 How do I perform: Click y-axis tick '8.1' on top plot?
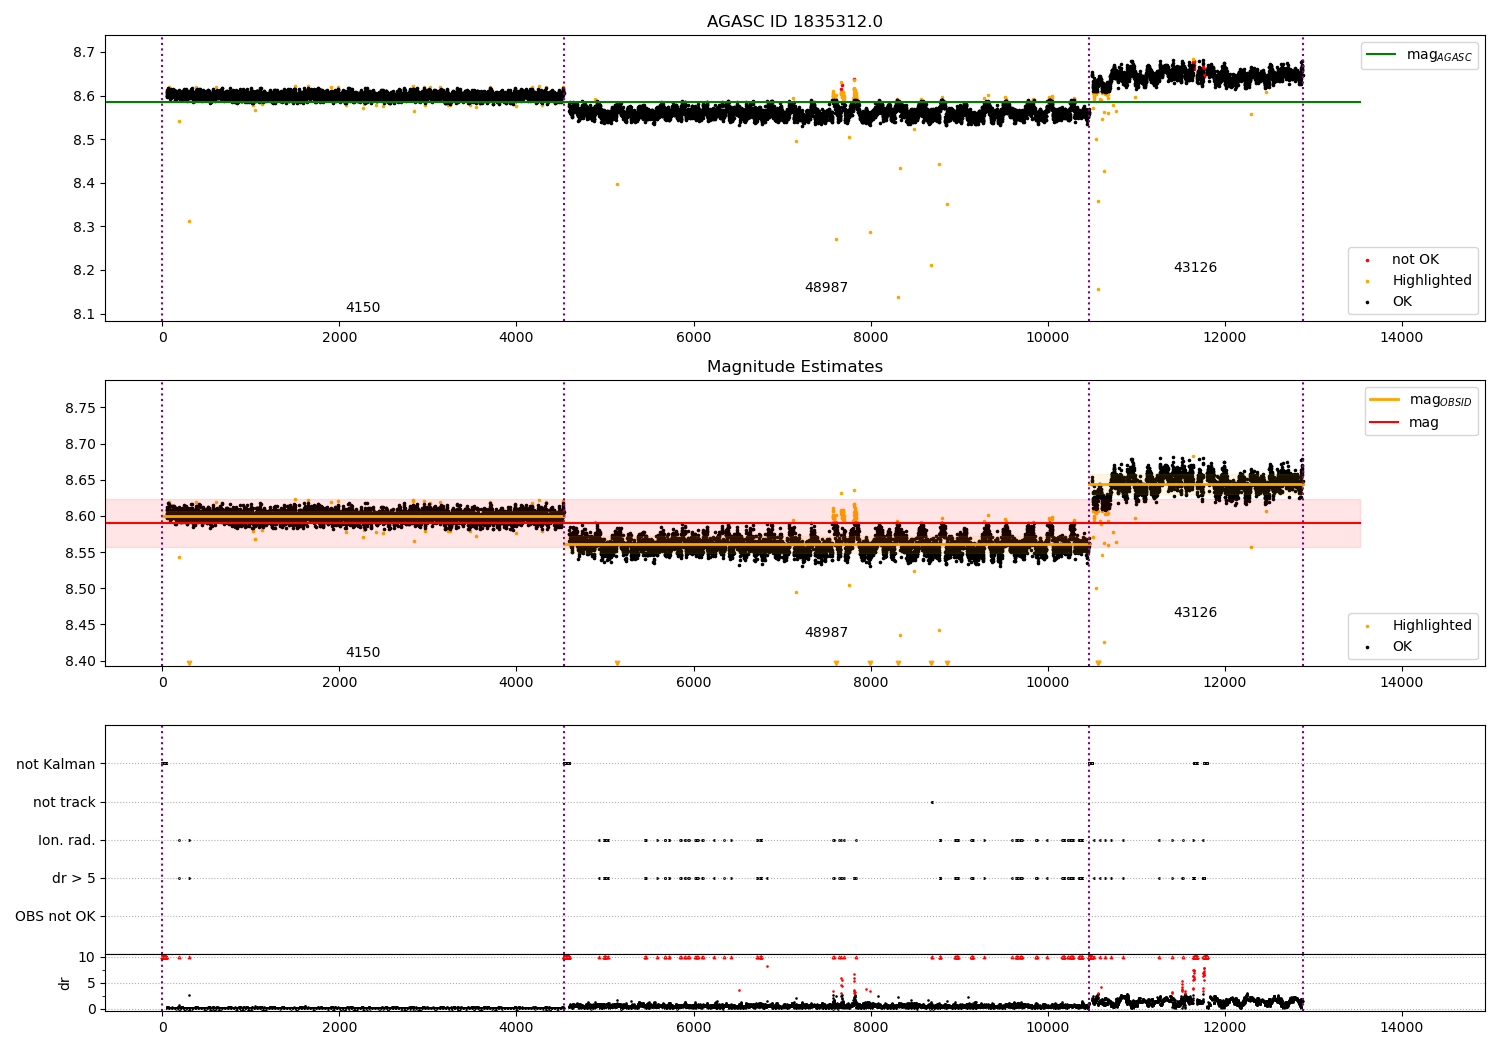pos(83,315)
